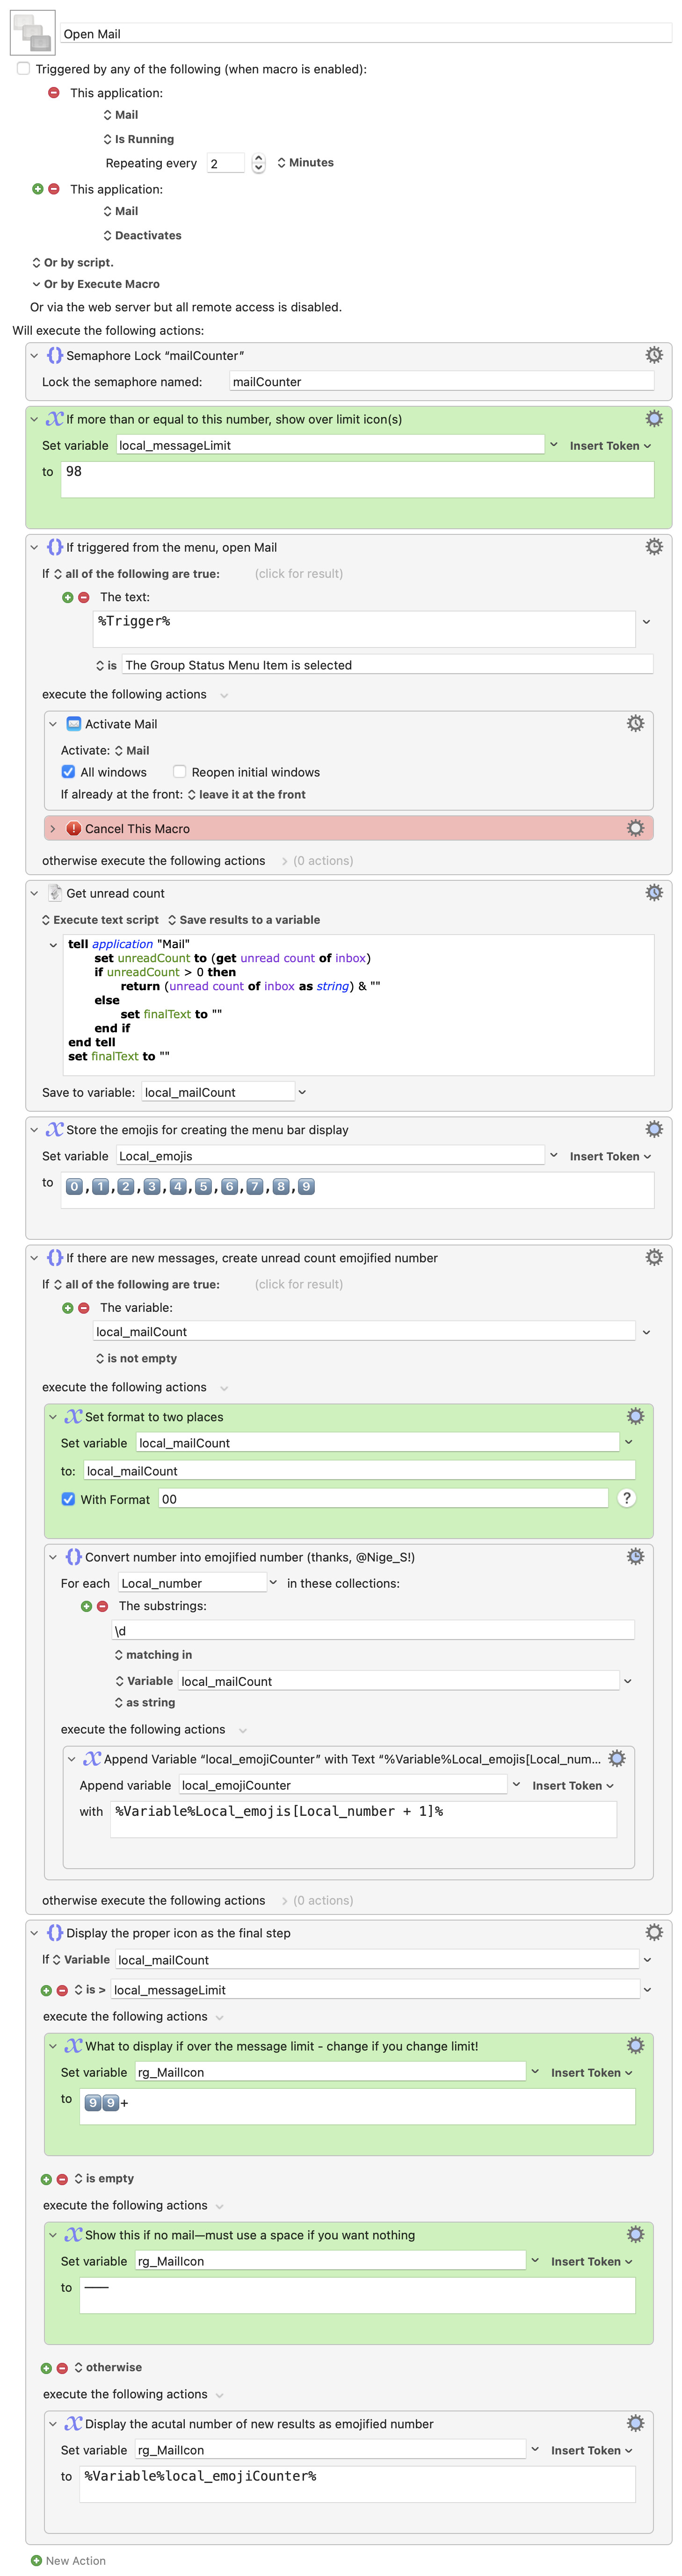The image size is (682, 2576).
Task: Uncheck 'All windows' in Activate Mail
Action: 68,772
